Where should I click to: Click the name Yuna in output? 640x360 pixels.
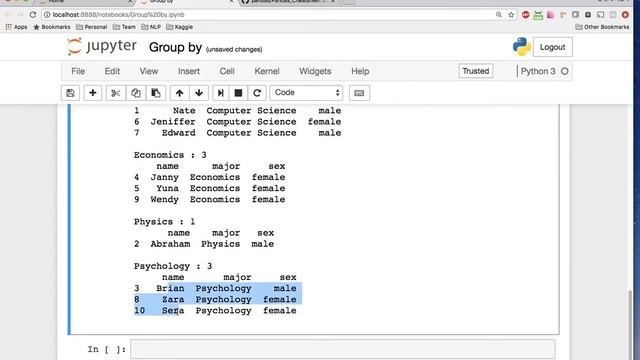click(167, 189)
